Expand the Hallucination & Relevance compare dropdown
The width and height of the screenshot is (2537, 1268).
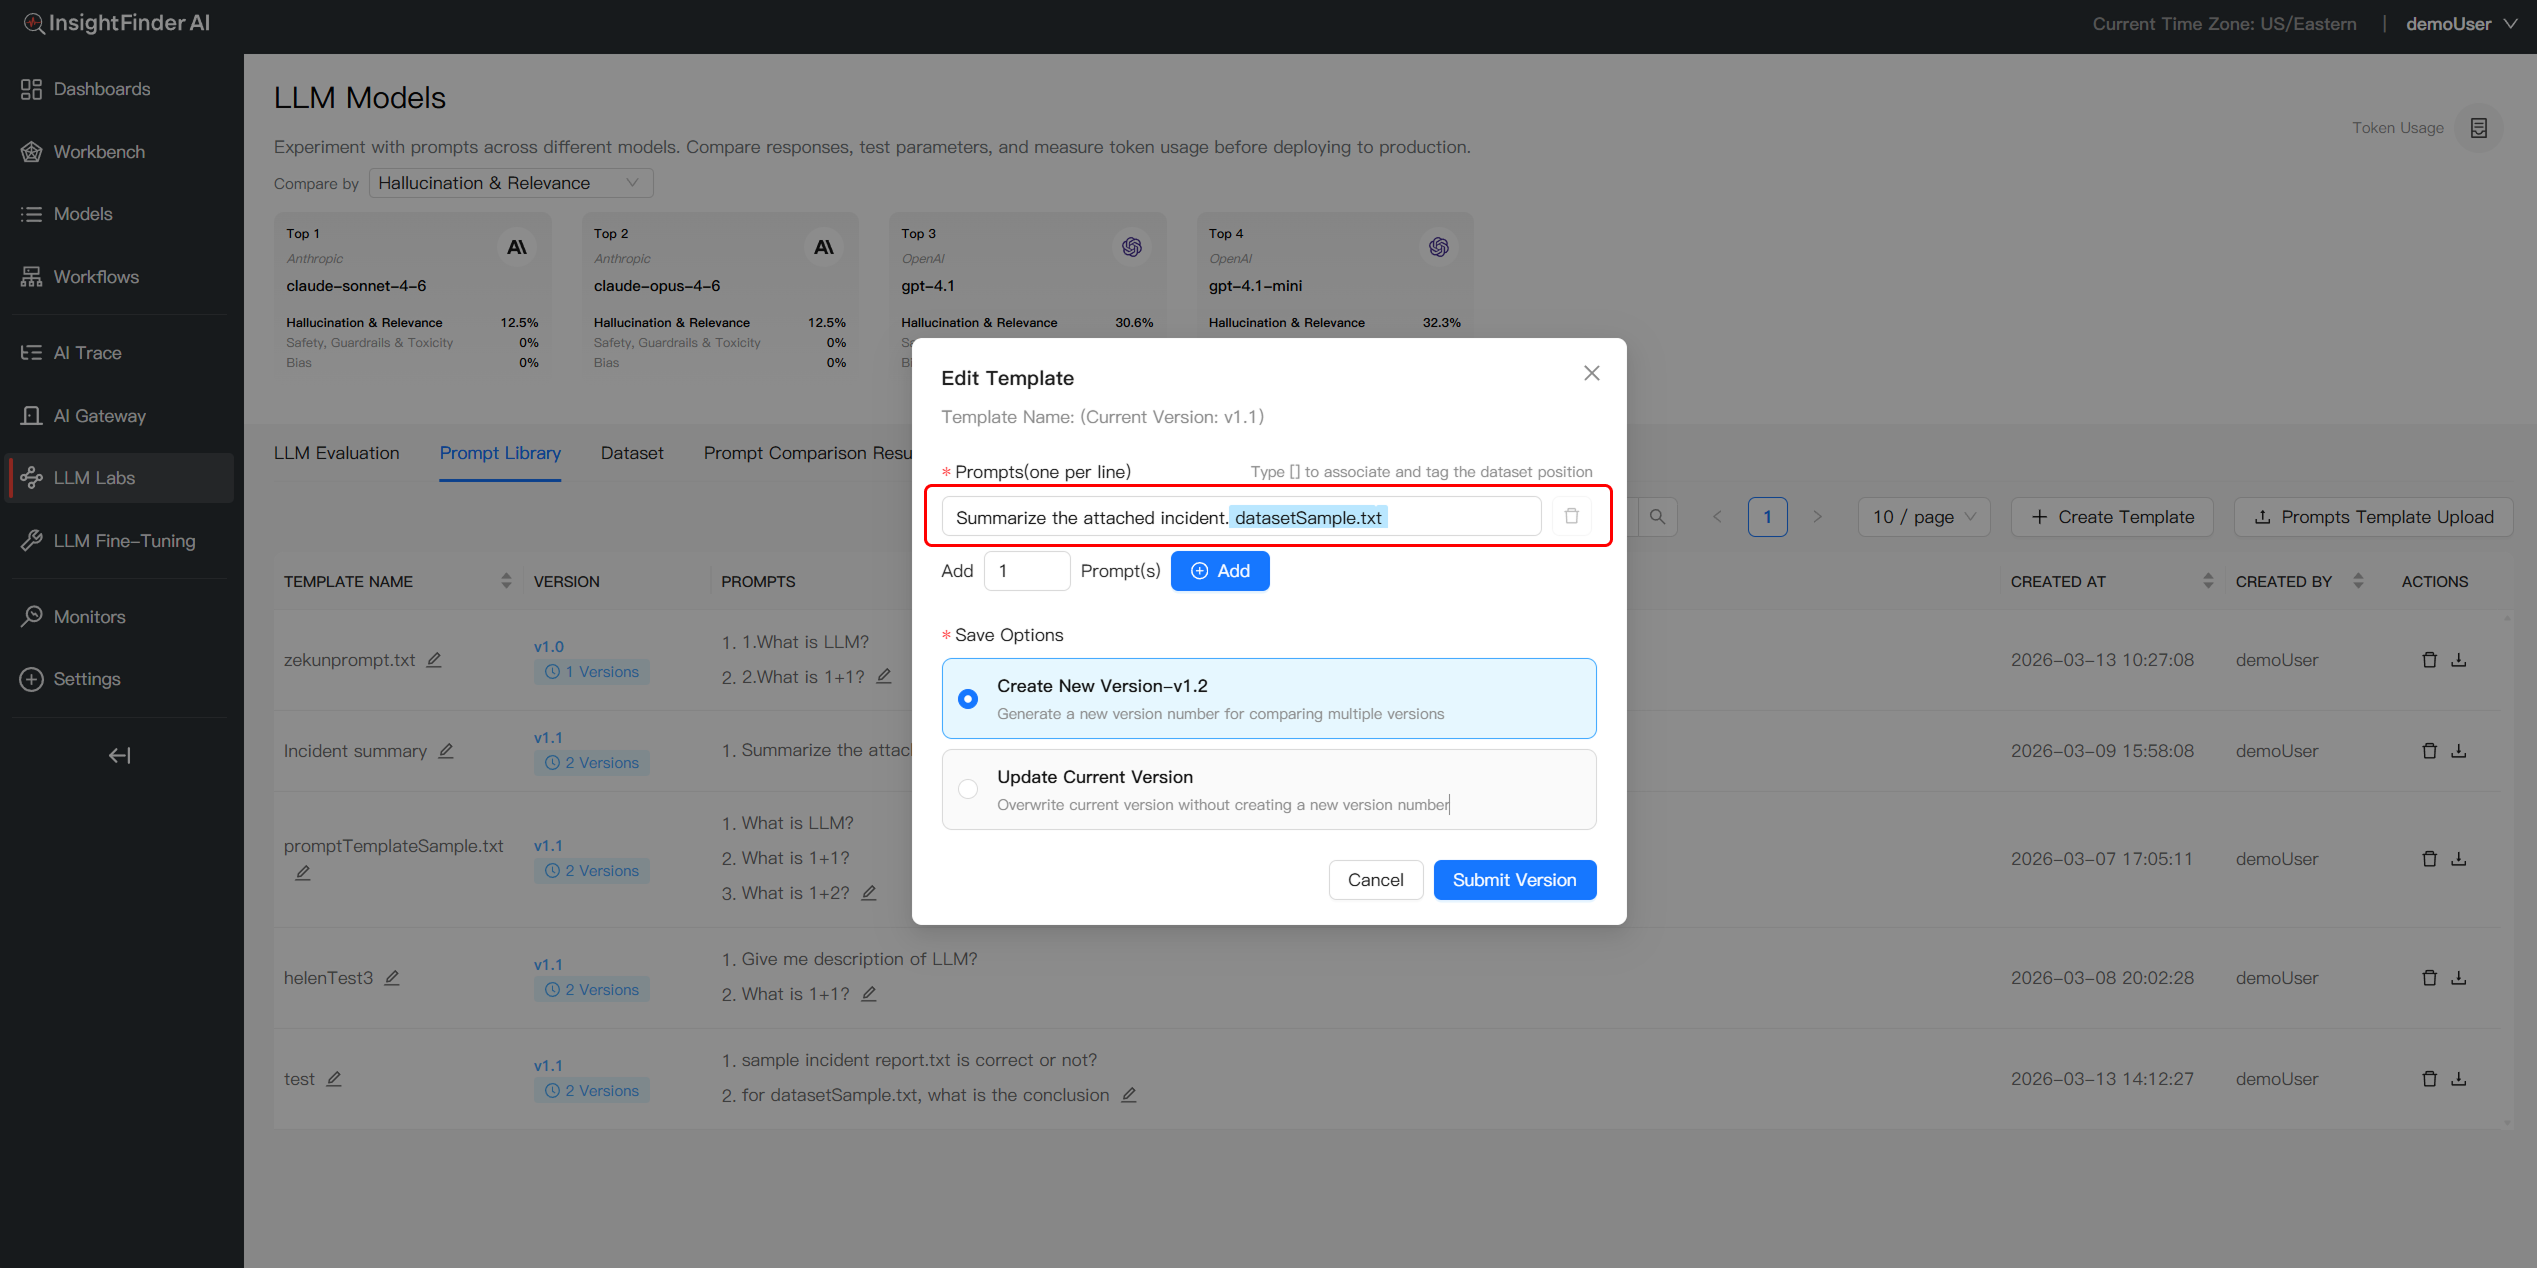coord(510,183)
